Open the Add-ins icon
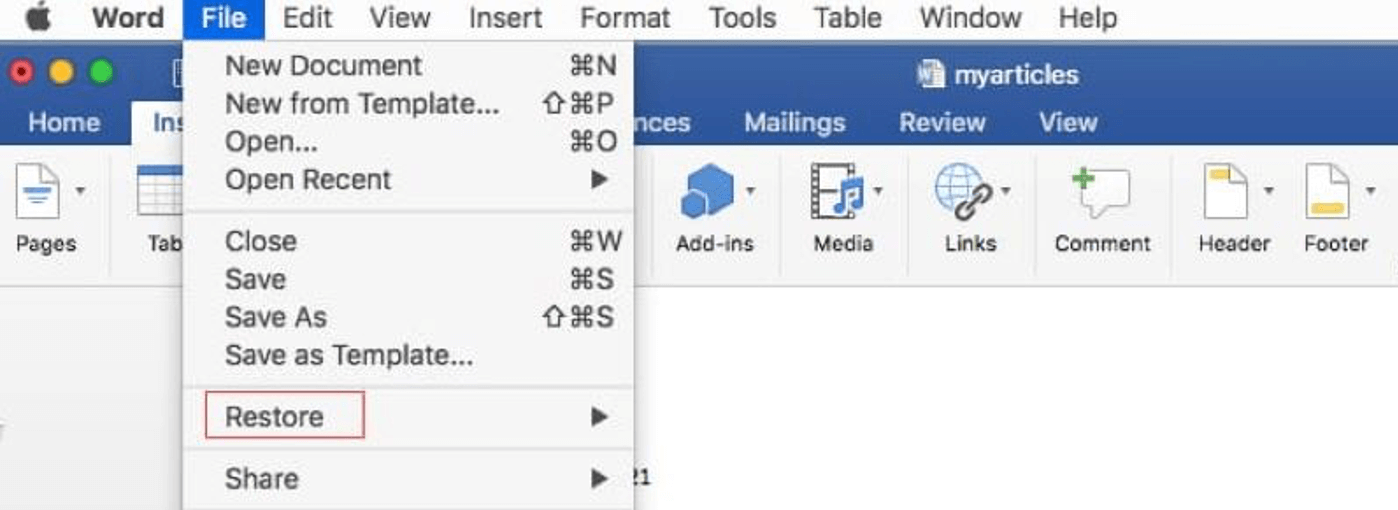This screenshot has width=1398, height=510. (707, 192)
